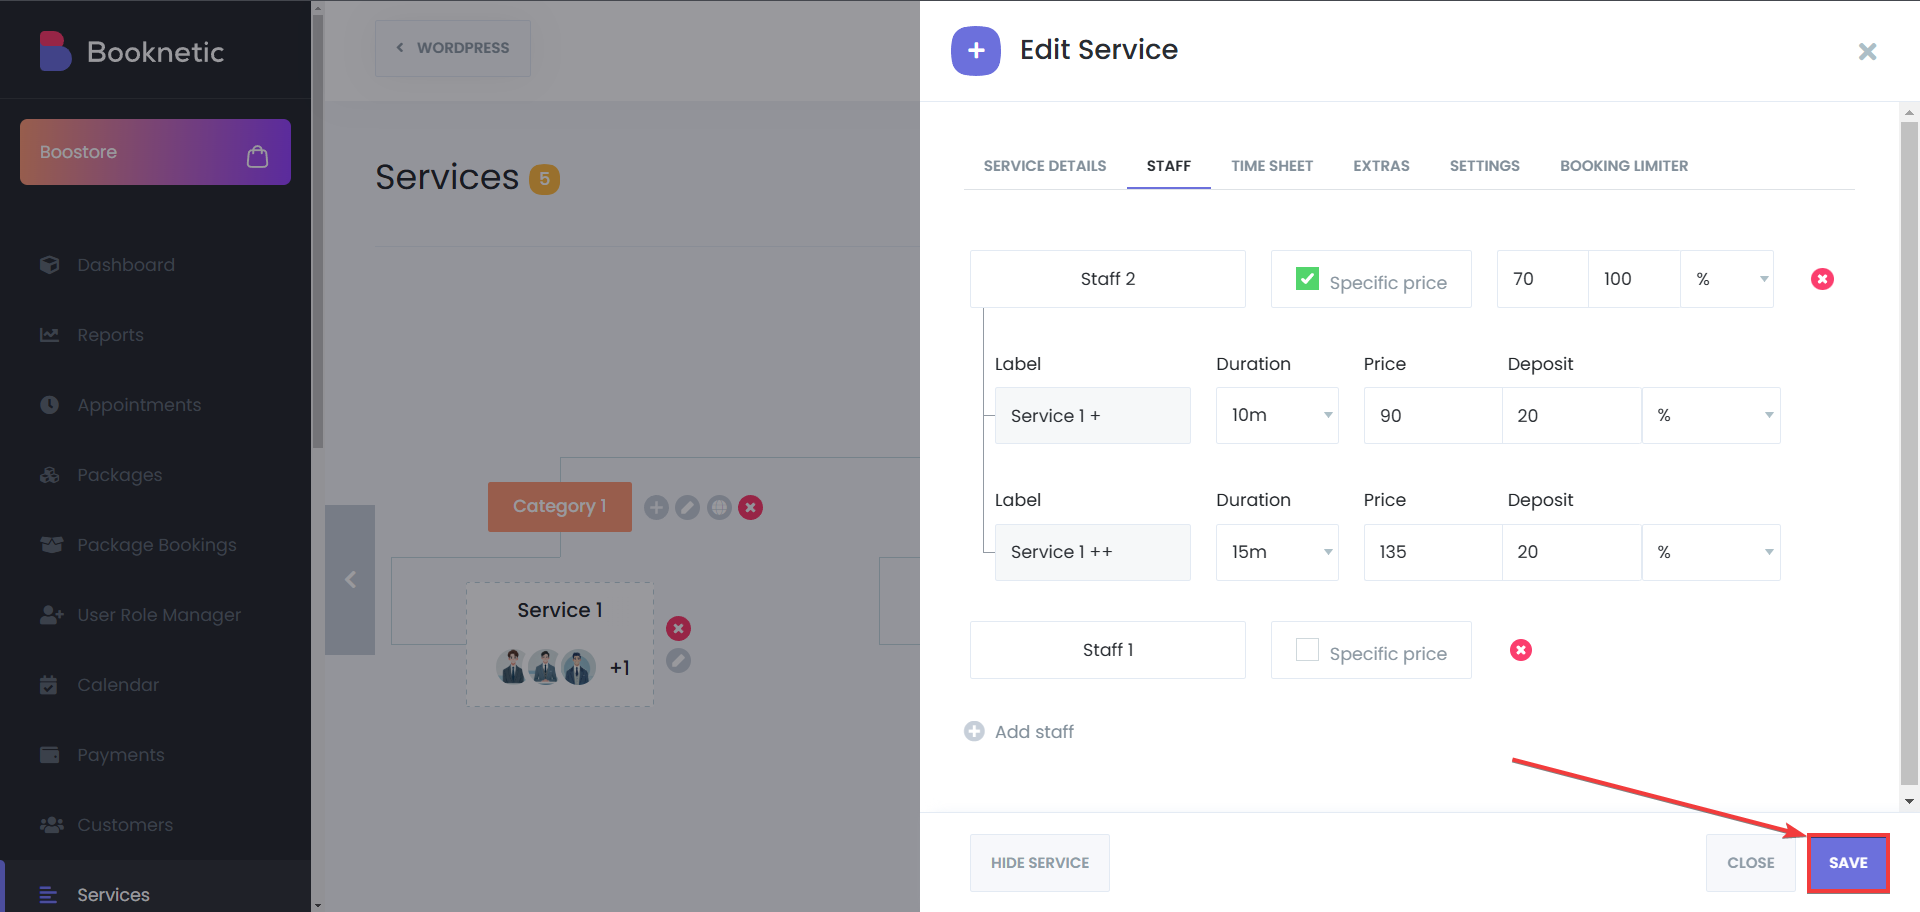Click the Appointments clock icon
Viewport: 1920px width, 912px height.
49,405
